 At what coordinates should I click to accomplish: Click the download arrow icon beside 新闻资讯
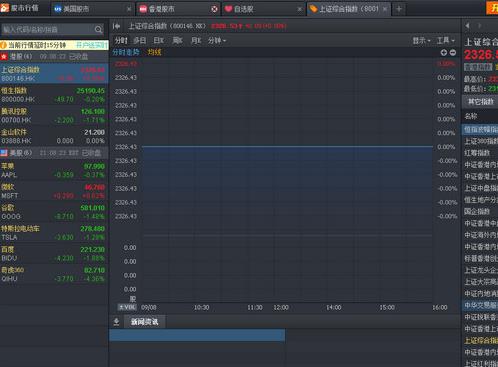(x=116, y=322)
